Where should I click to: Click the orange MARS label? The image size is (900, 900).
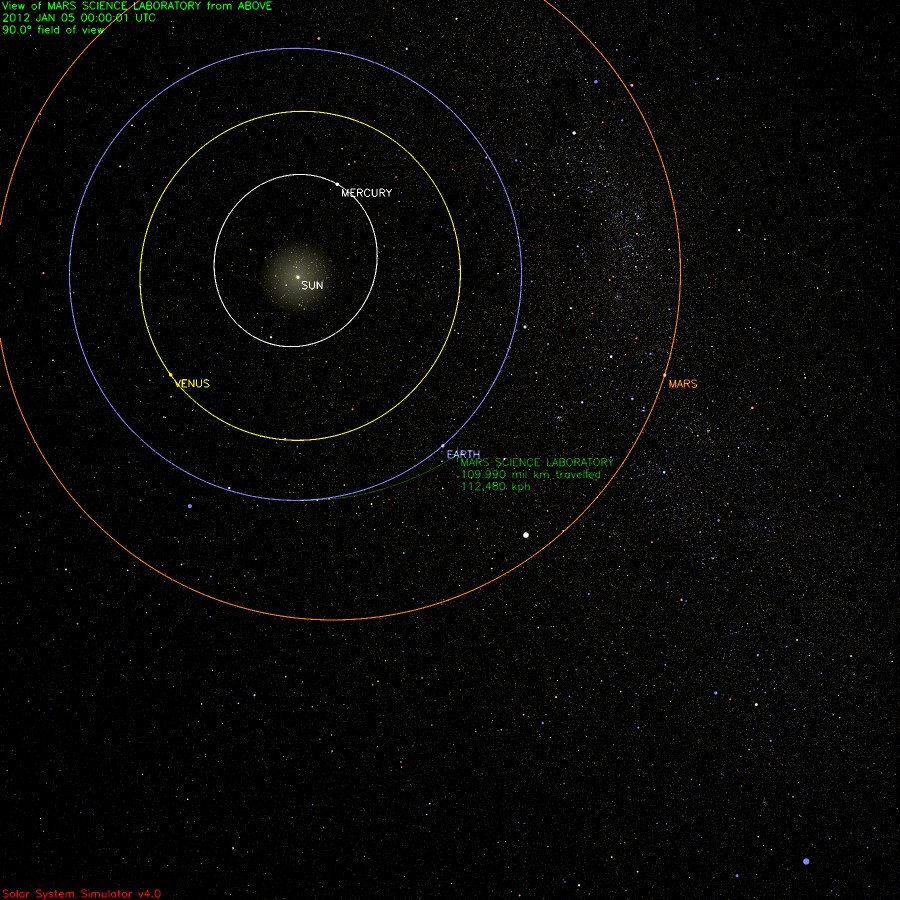tap(683, 384)
